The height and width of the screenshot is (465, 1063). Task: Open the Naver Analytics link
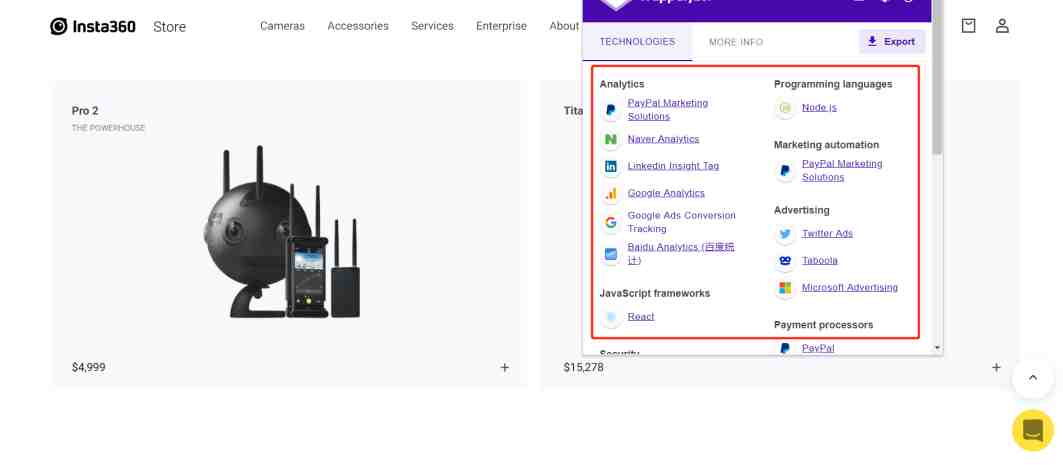point(663,139)
